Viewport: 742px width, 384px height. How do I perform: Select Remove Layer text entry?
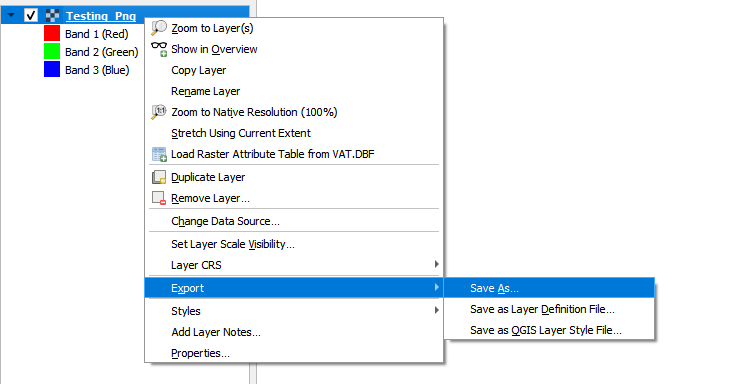tap(210, 198)
